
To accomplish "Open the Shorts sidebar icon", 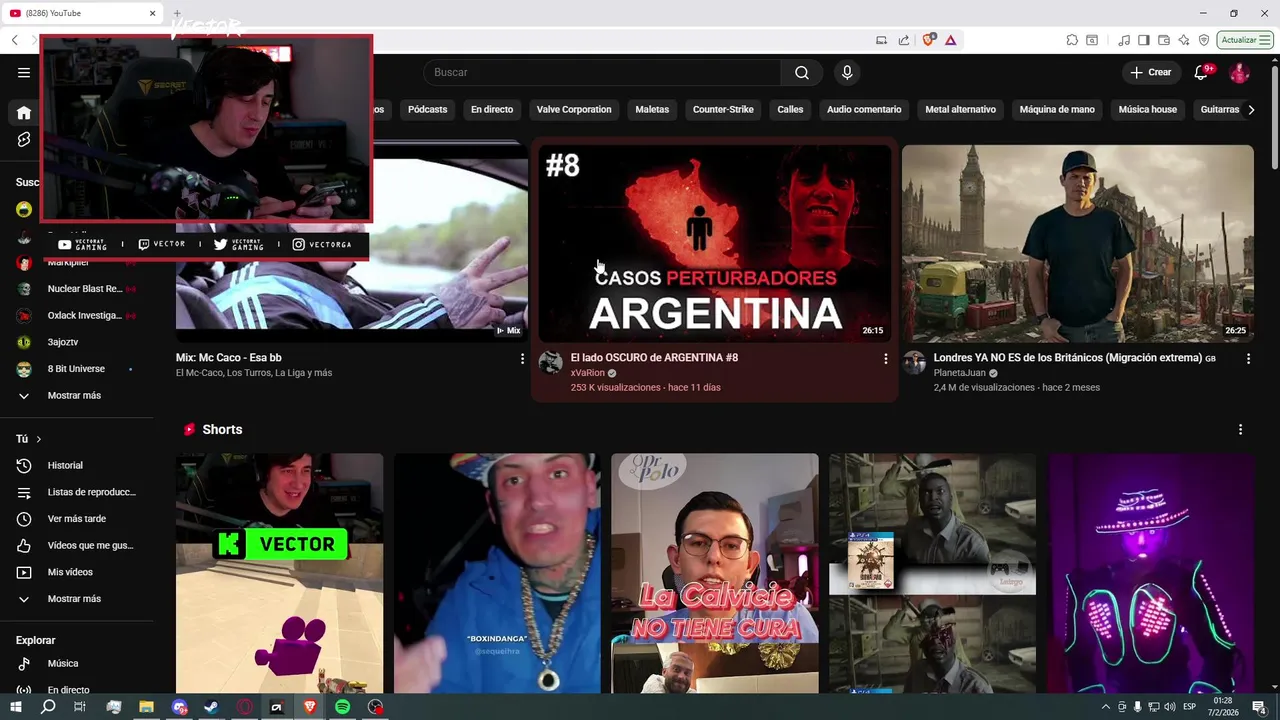I will coord(24,140).
